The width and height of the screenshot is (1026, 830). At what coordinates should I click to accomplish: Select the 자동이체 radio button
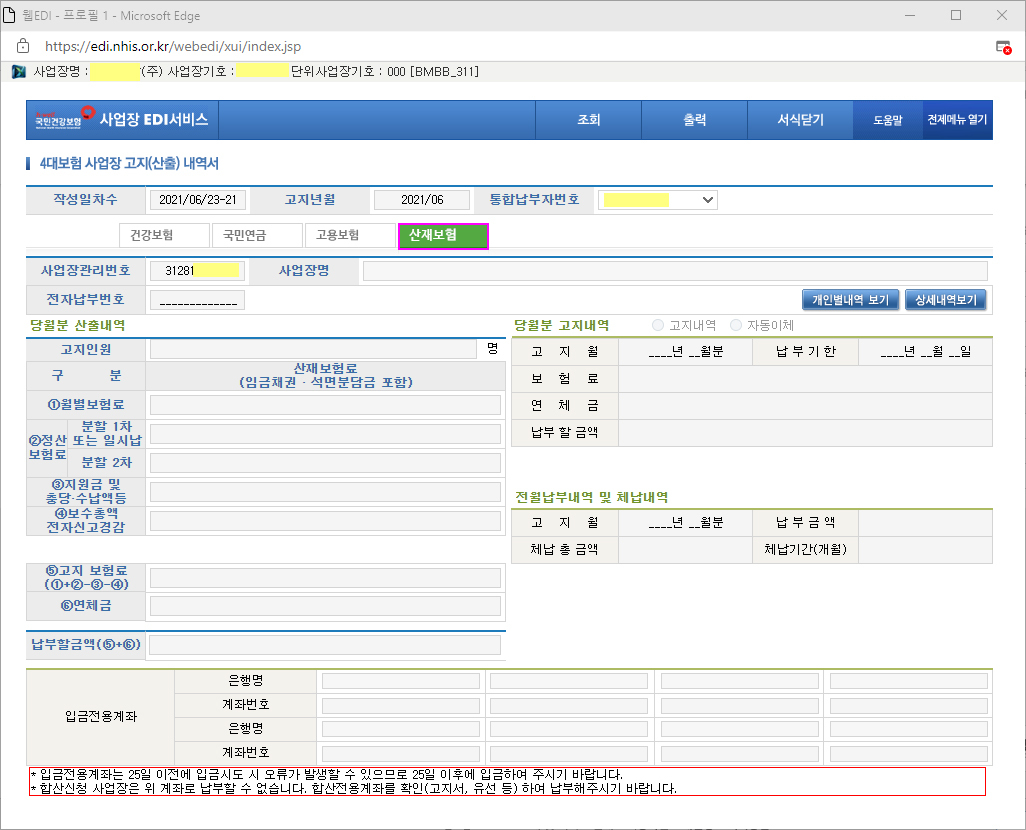point(736,325)
